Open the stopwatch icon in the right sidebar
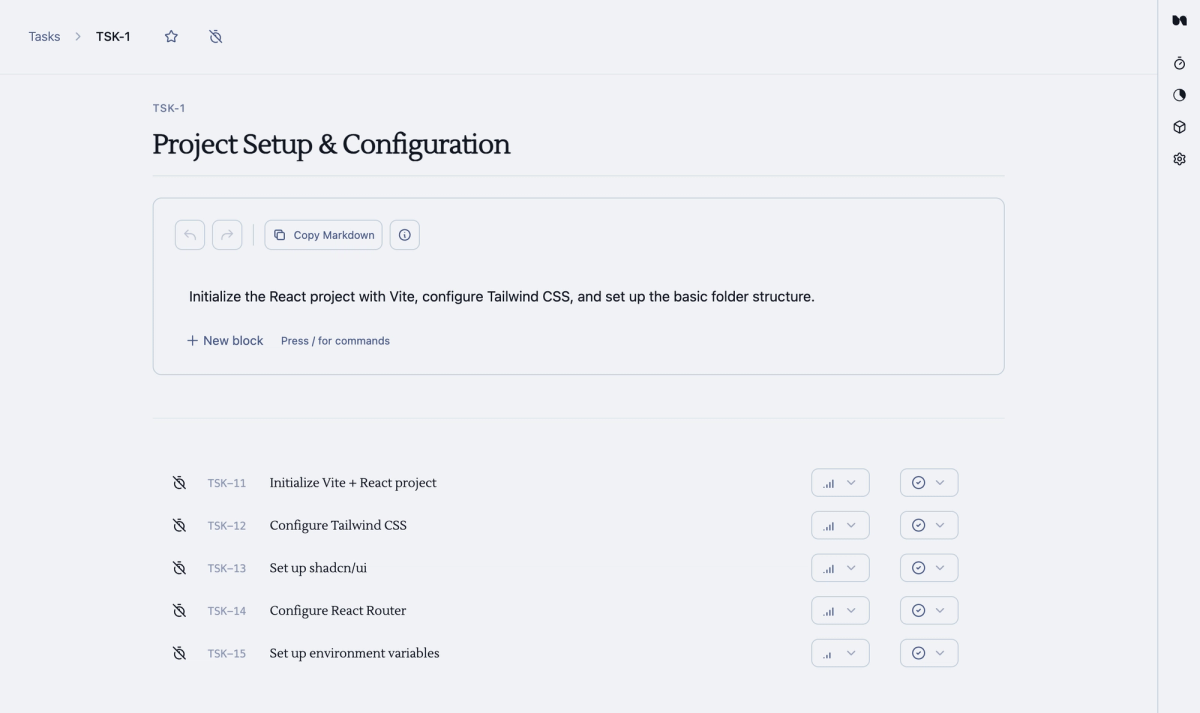The image size is (1200, 713). point(1179,63)
